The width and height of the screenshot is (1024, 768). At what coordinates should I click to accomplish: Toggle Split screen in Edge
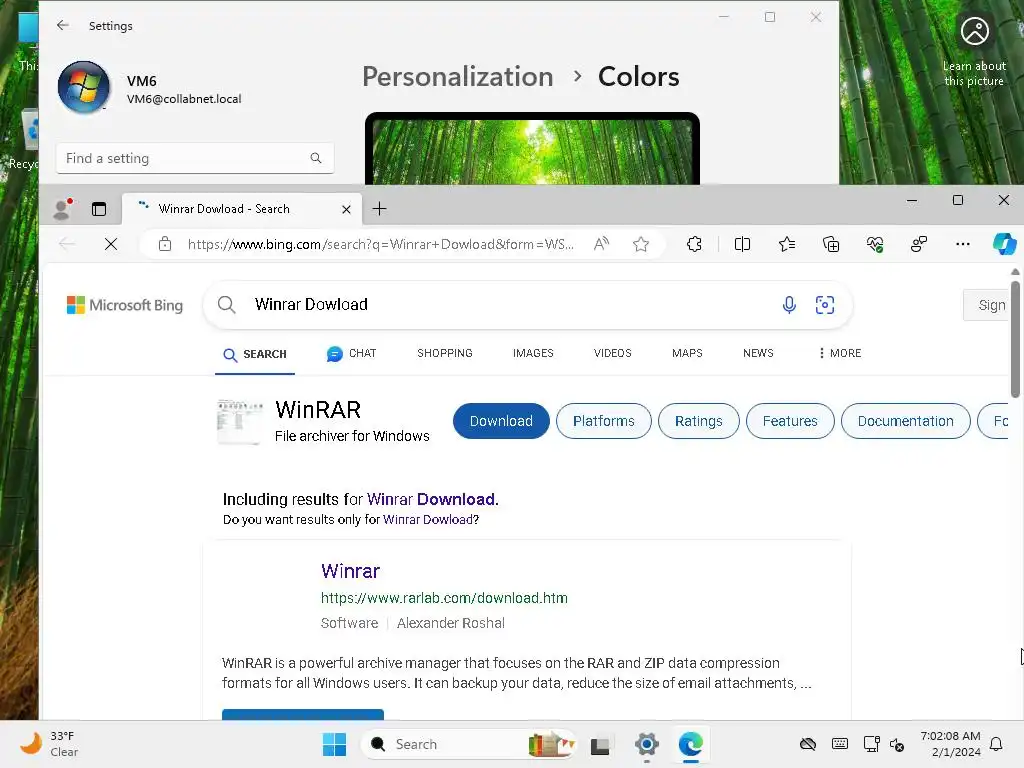click(742, 244)
